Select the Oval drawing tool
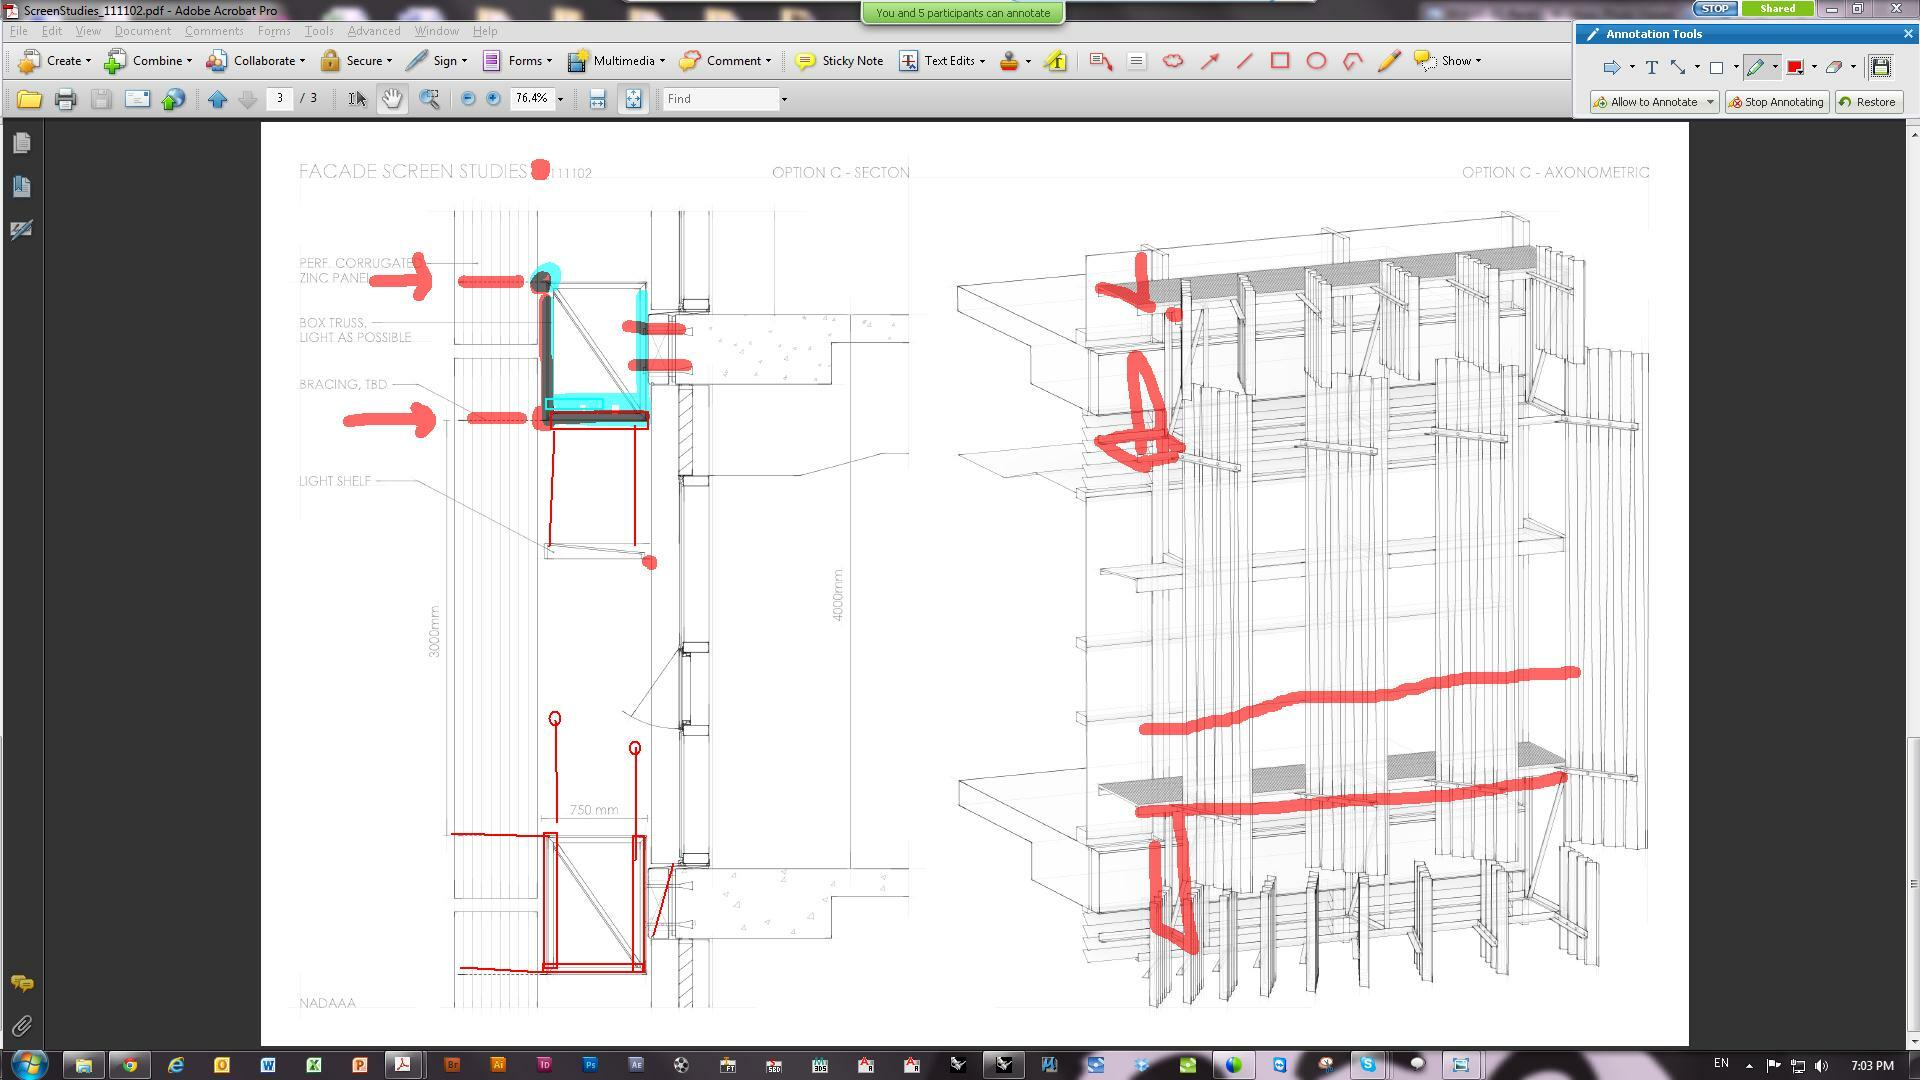This screenshot has width=1920, height=1080. coord(1317,61)
